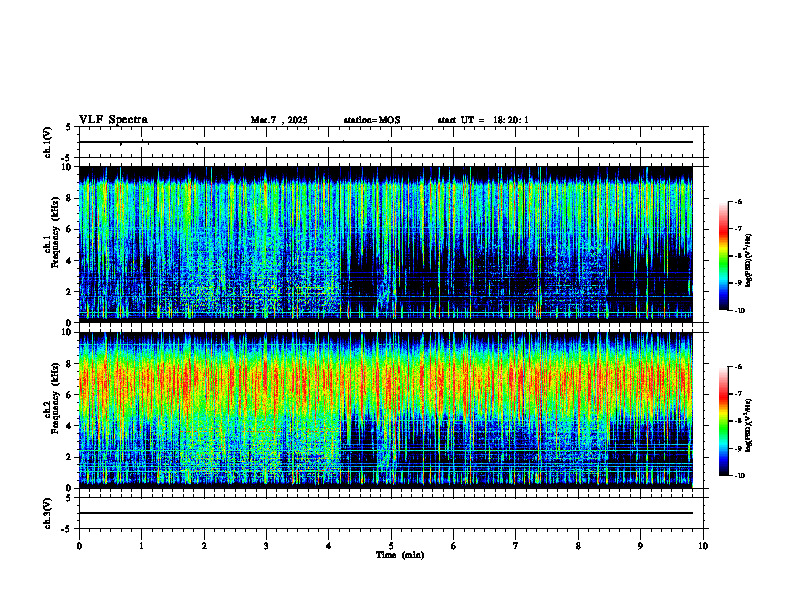The image size is (792, 612).
Task: Click the Time axis tick label "4"
Action: (x=329, y=546)
